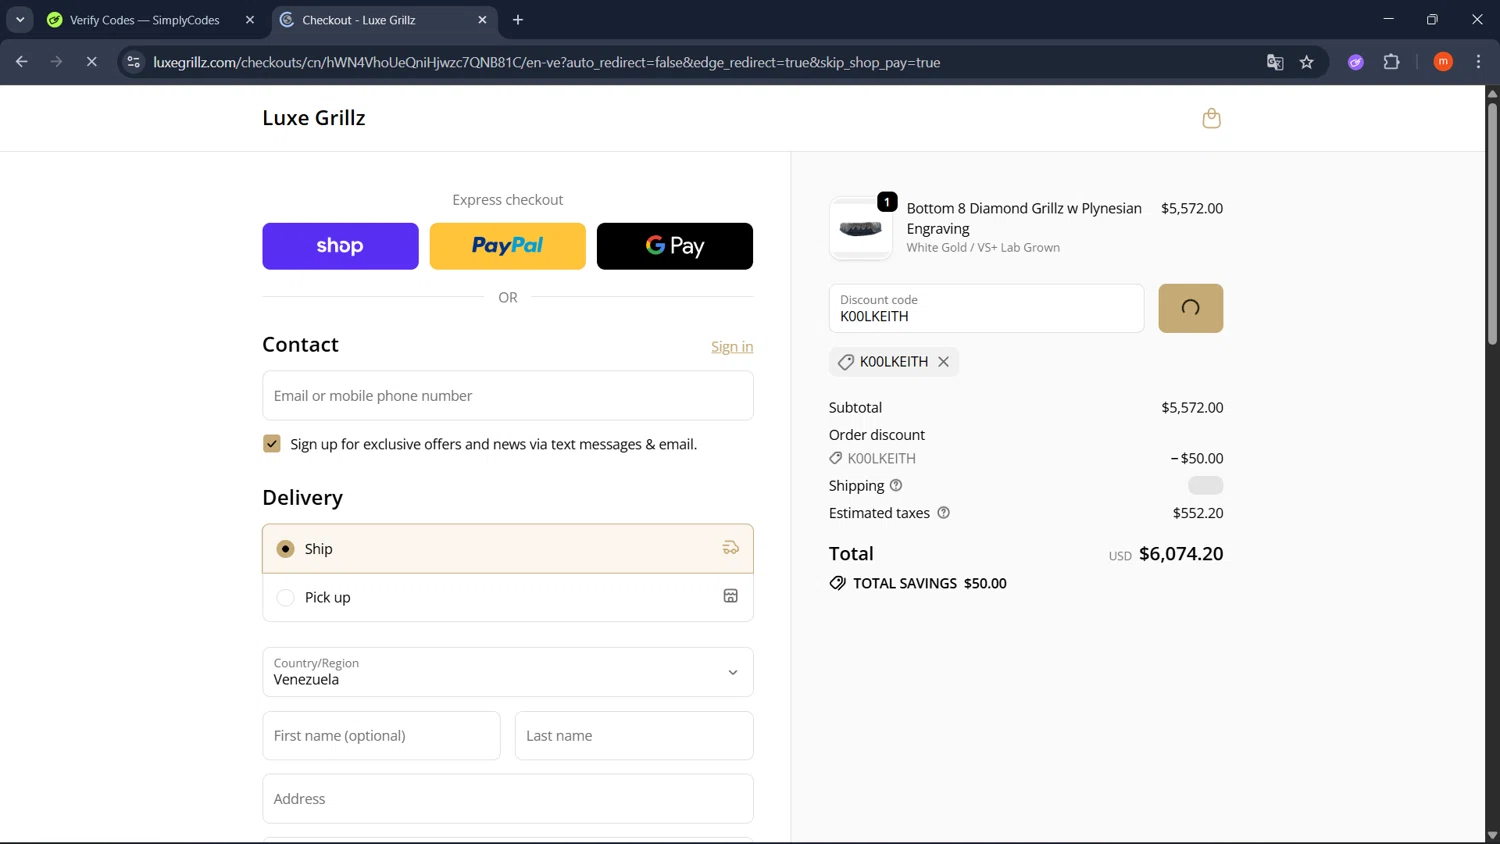1500x844 pixels.
Task: Bookmark this page with star icon
Action: [1307, 62]
